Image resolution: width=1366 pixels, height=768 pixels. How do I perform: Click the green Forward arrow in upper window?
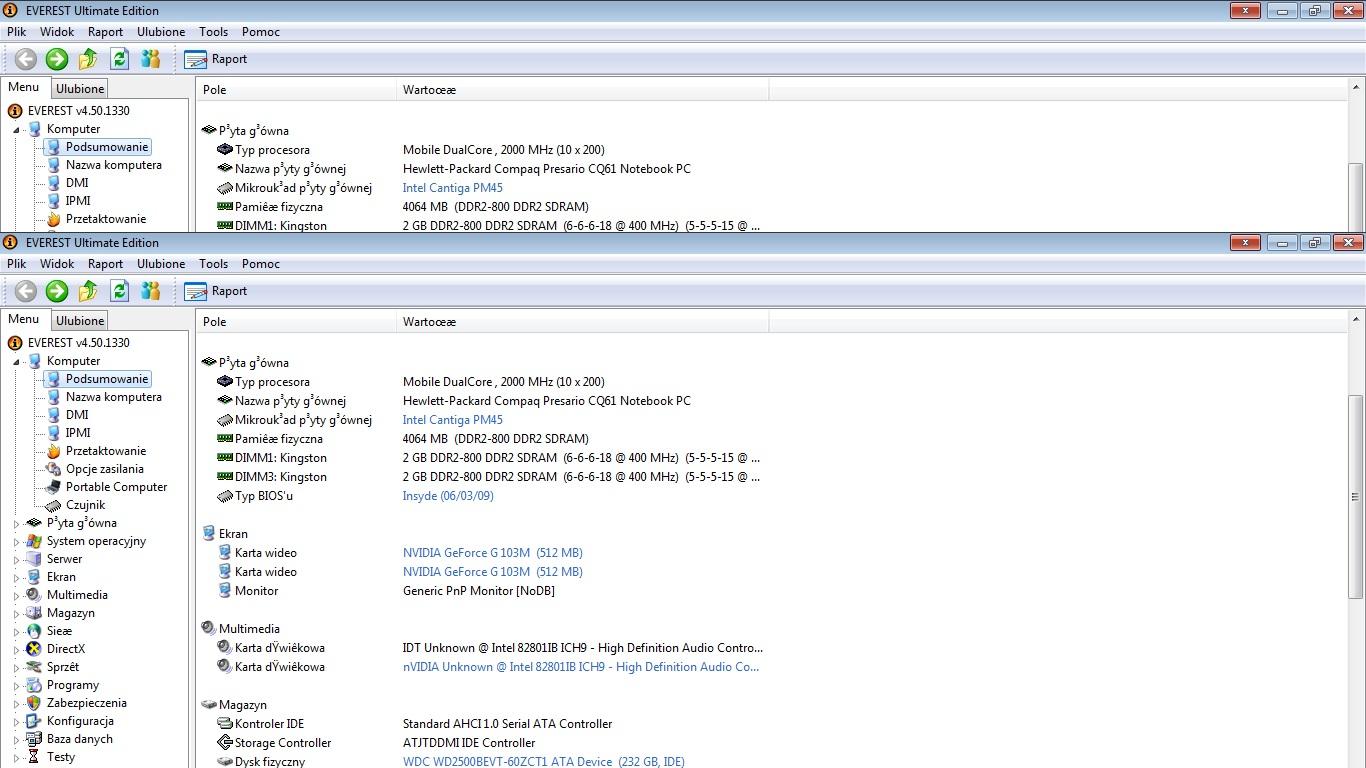tap(57, 59)
